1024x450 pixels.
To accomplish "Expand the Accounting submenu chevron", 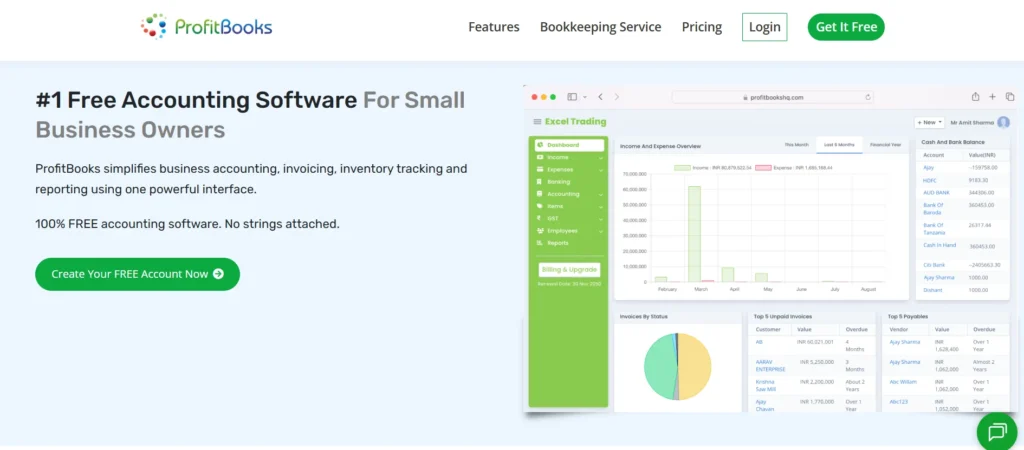I will (x=601, y=194).
